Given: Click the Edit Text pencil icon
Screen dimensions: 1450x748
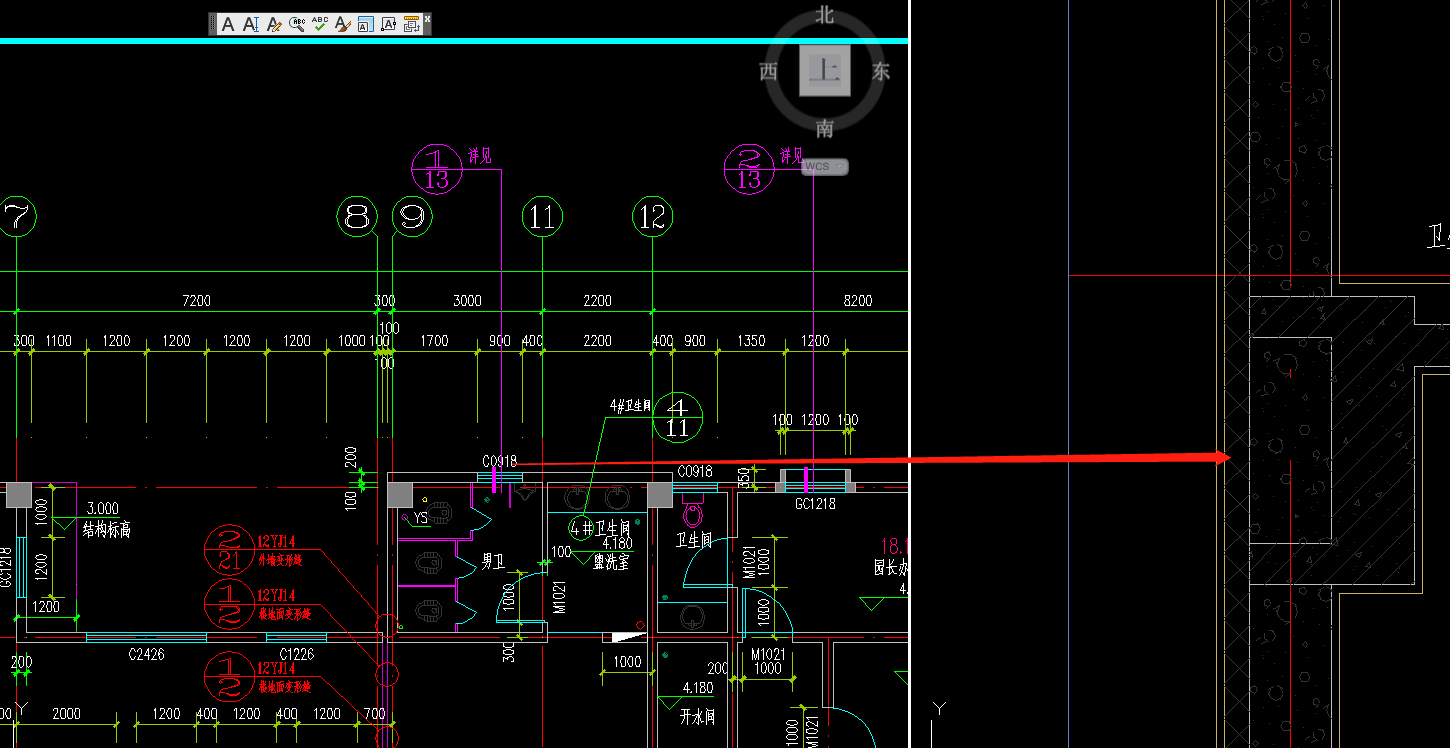Looking at the screenshot, I should click(274, 24).
